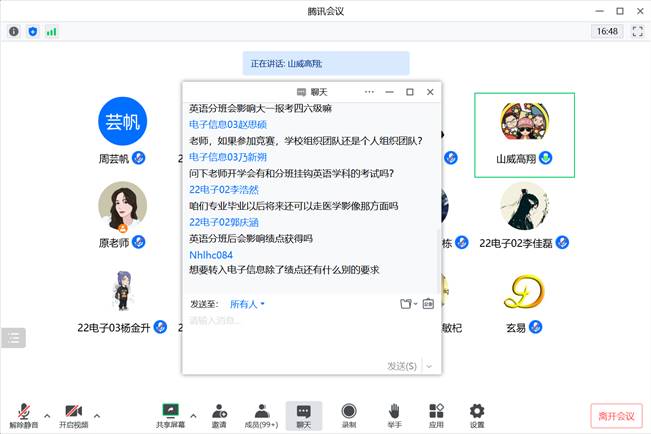Enter full screen mode
Screen dimensions: 651x434
tap(635, 31)
